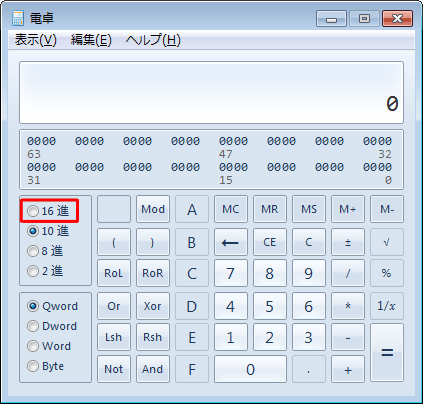The image size is (423, 404).
Task: Click the decimal point button
Action: pyautogui.click(x=309, y=369)
